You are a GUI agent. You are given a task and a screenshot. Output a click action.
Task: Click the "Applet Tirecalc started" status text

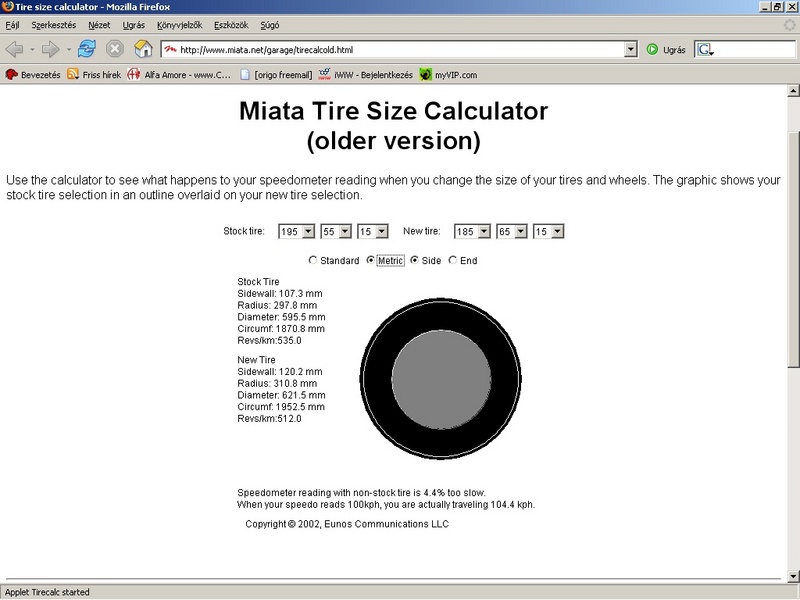pos(47,592)
